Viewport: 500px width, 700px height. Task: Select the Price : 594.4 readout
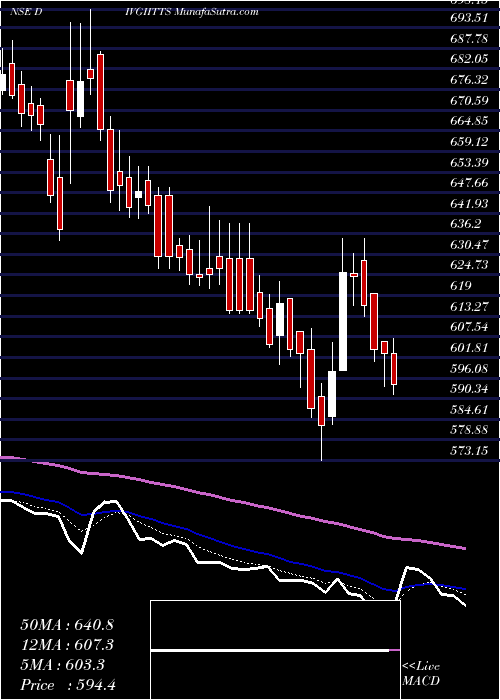[68, 685]
